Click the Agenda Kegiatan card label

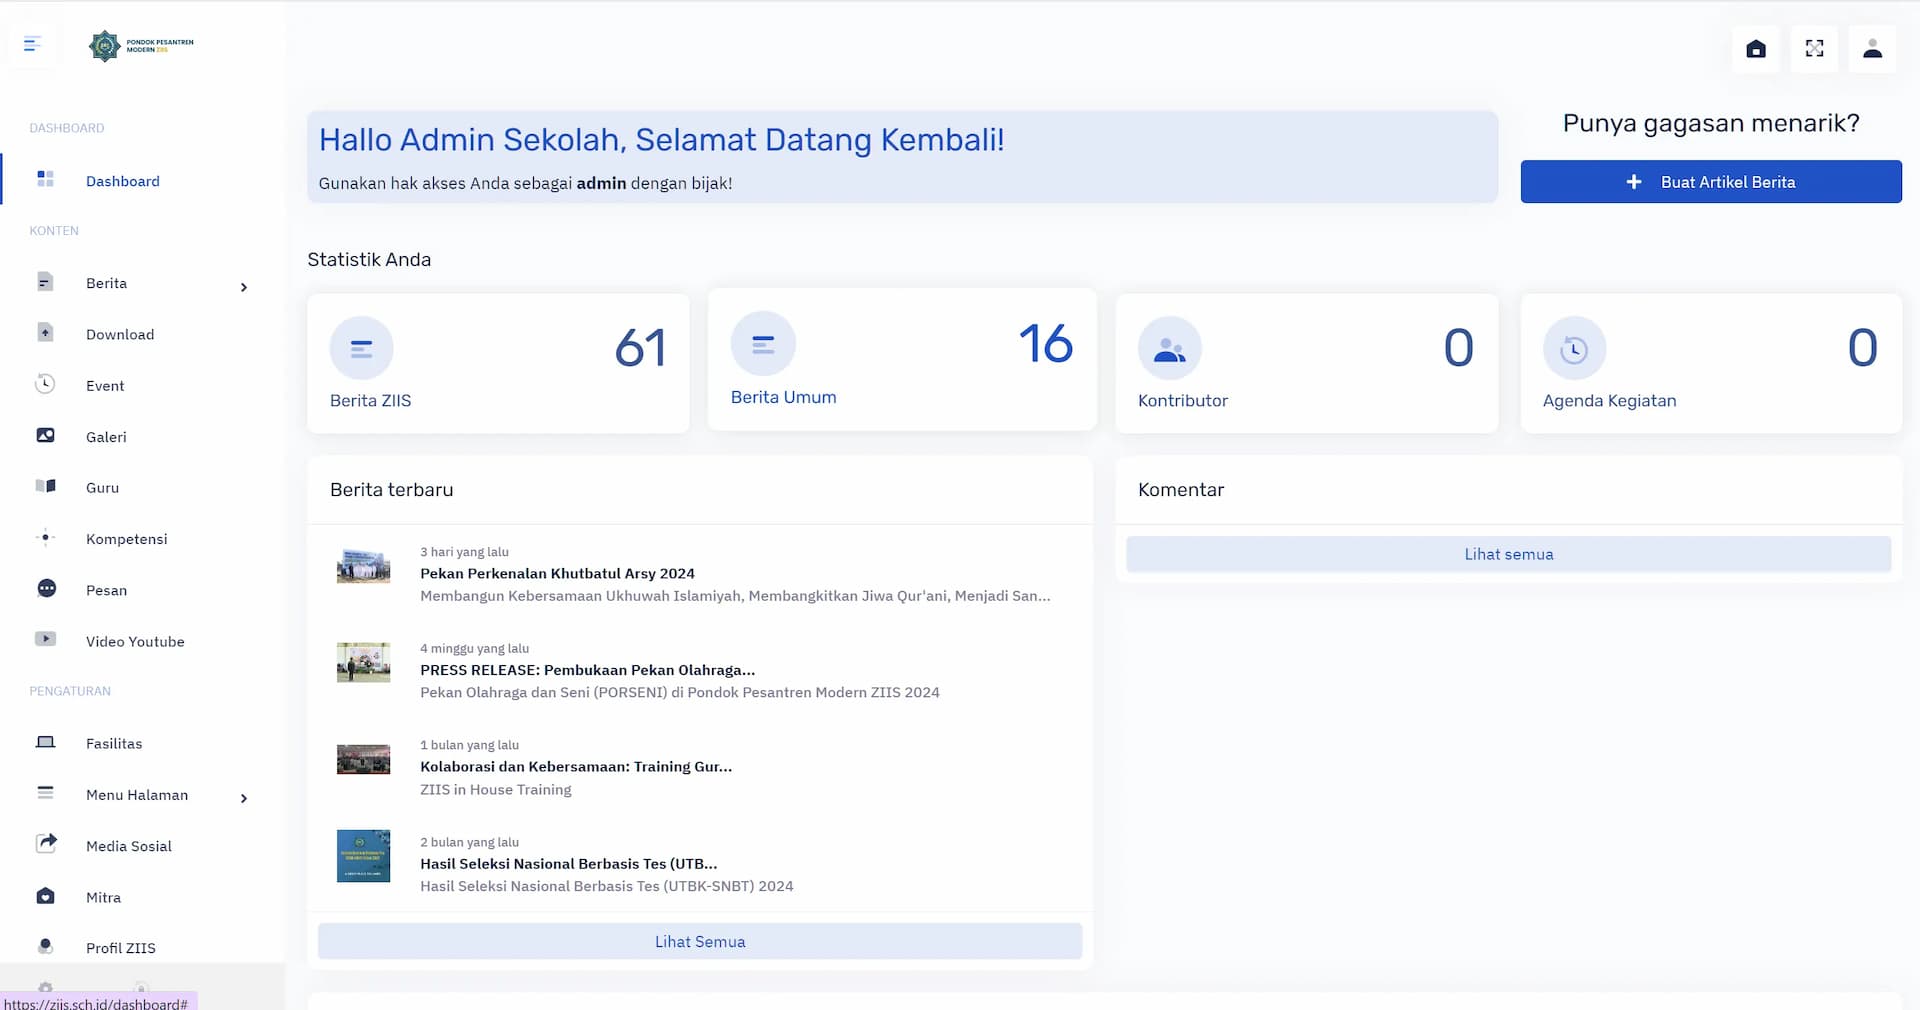tap(1609, 400)
